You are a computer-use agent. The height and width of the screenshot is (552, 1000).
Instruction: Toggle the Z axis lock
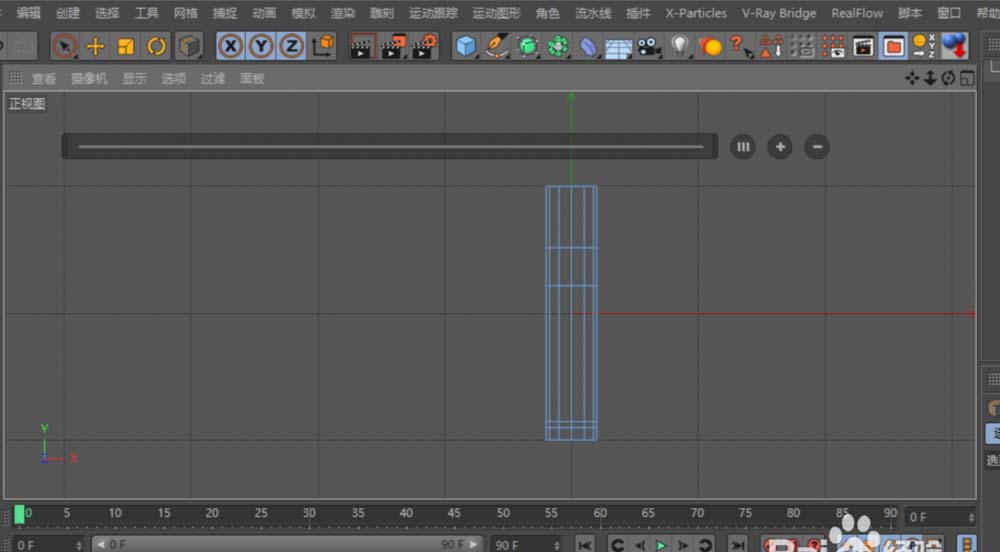[x=291, y=46]
